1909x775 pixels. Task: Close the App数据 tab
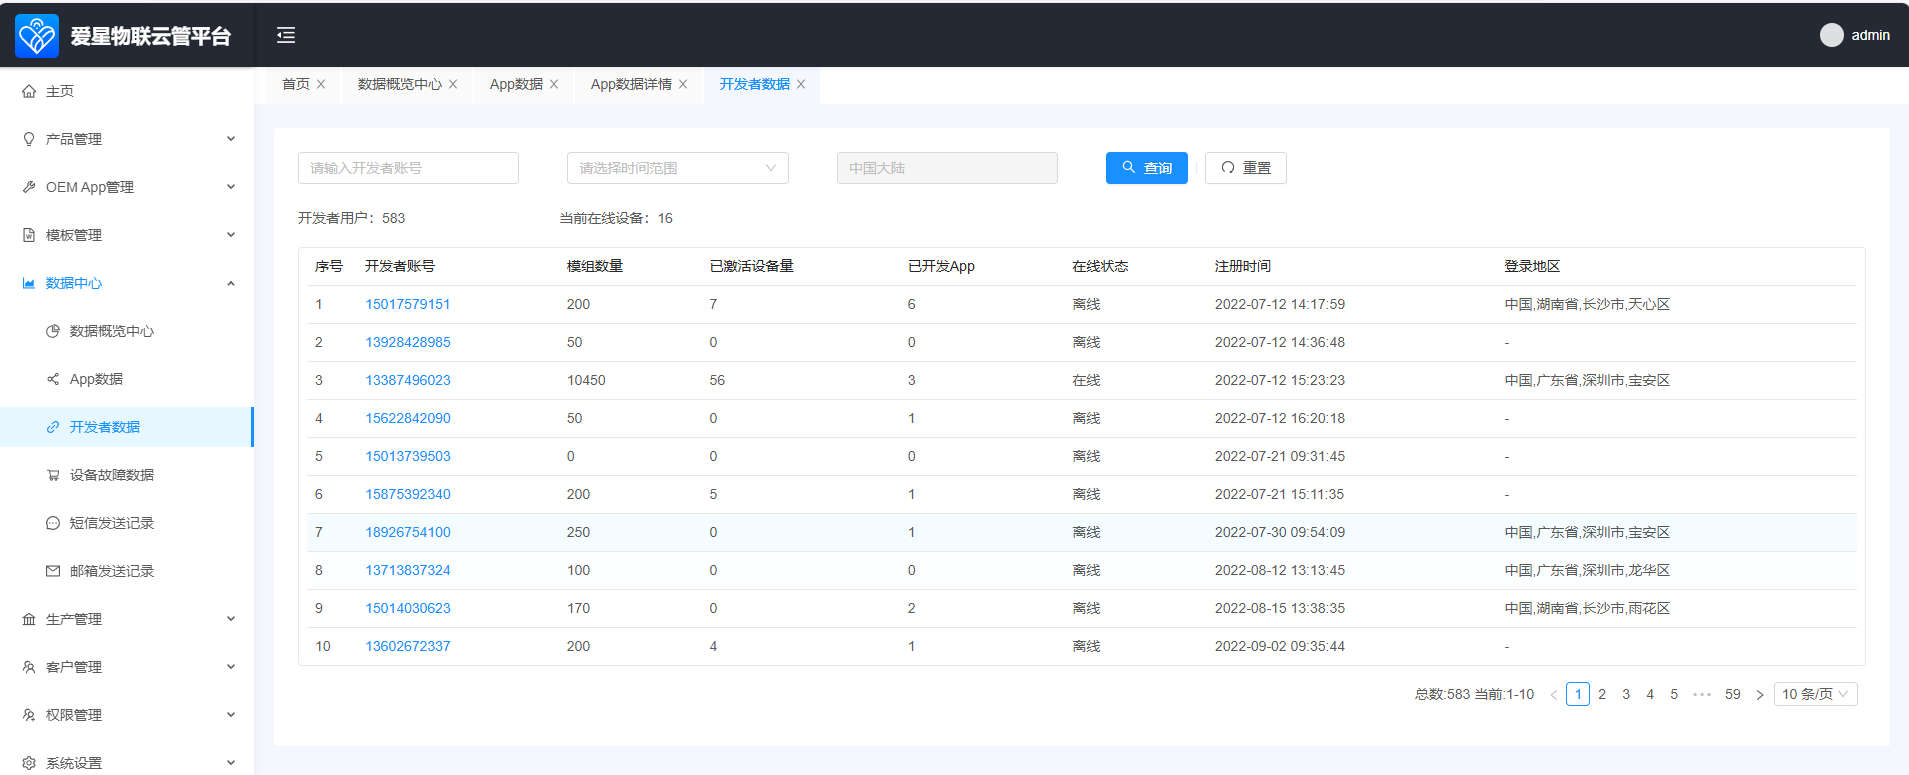tap(554, 84)
